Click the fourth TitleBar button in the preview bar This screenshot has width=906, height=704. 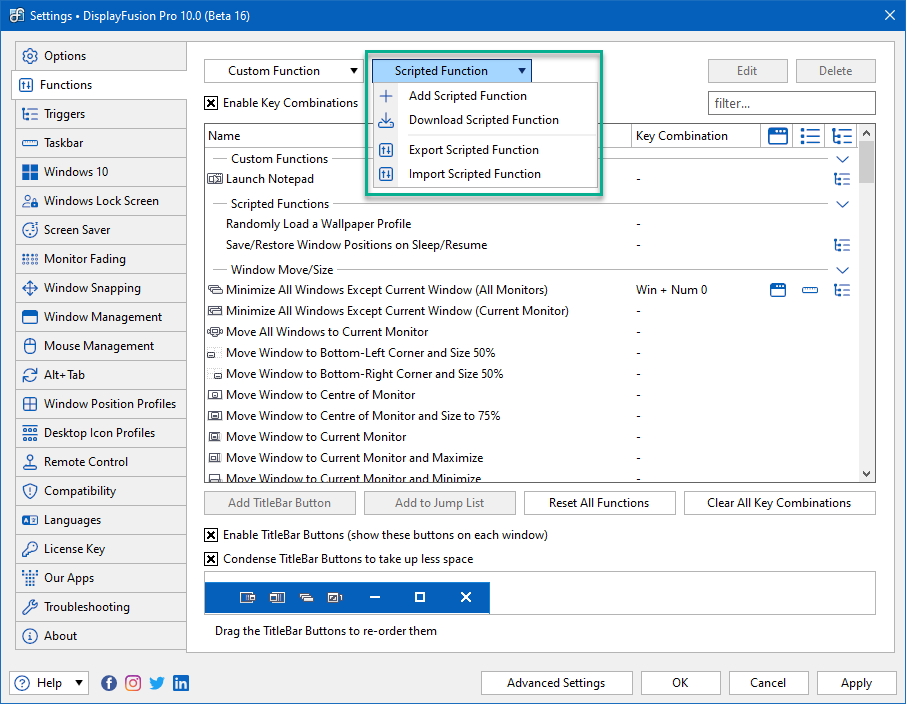pyautogui.click(x=335, y=597)
